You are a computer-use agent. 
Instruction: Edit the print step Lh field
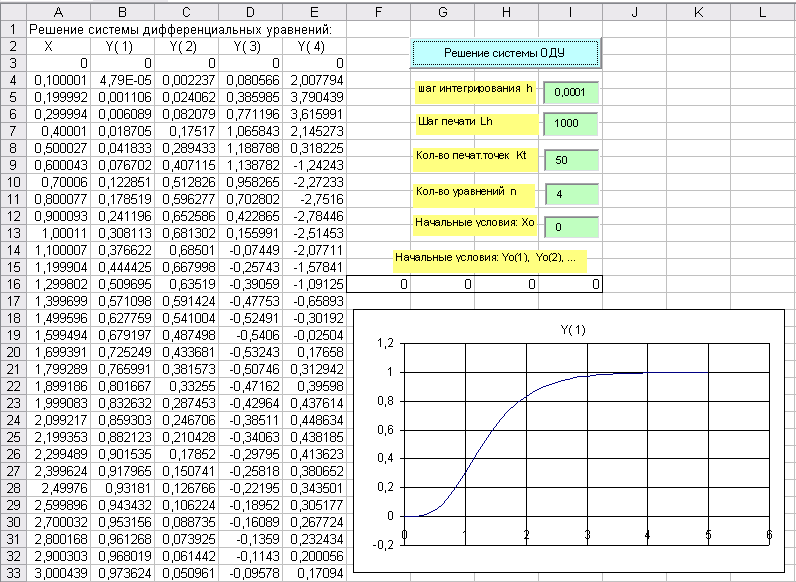(571, 123)
